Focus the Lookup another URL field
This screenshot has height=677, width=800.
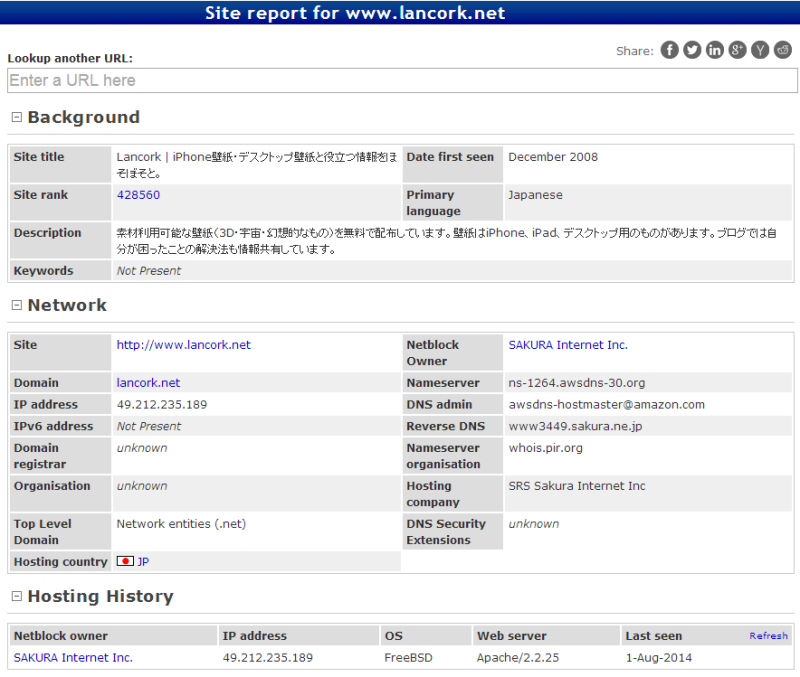pos(402,81)
